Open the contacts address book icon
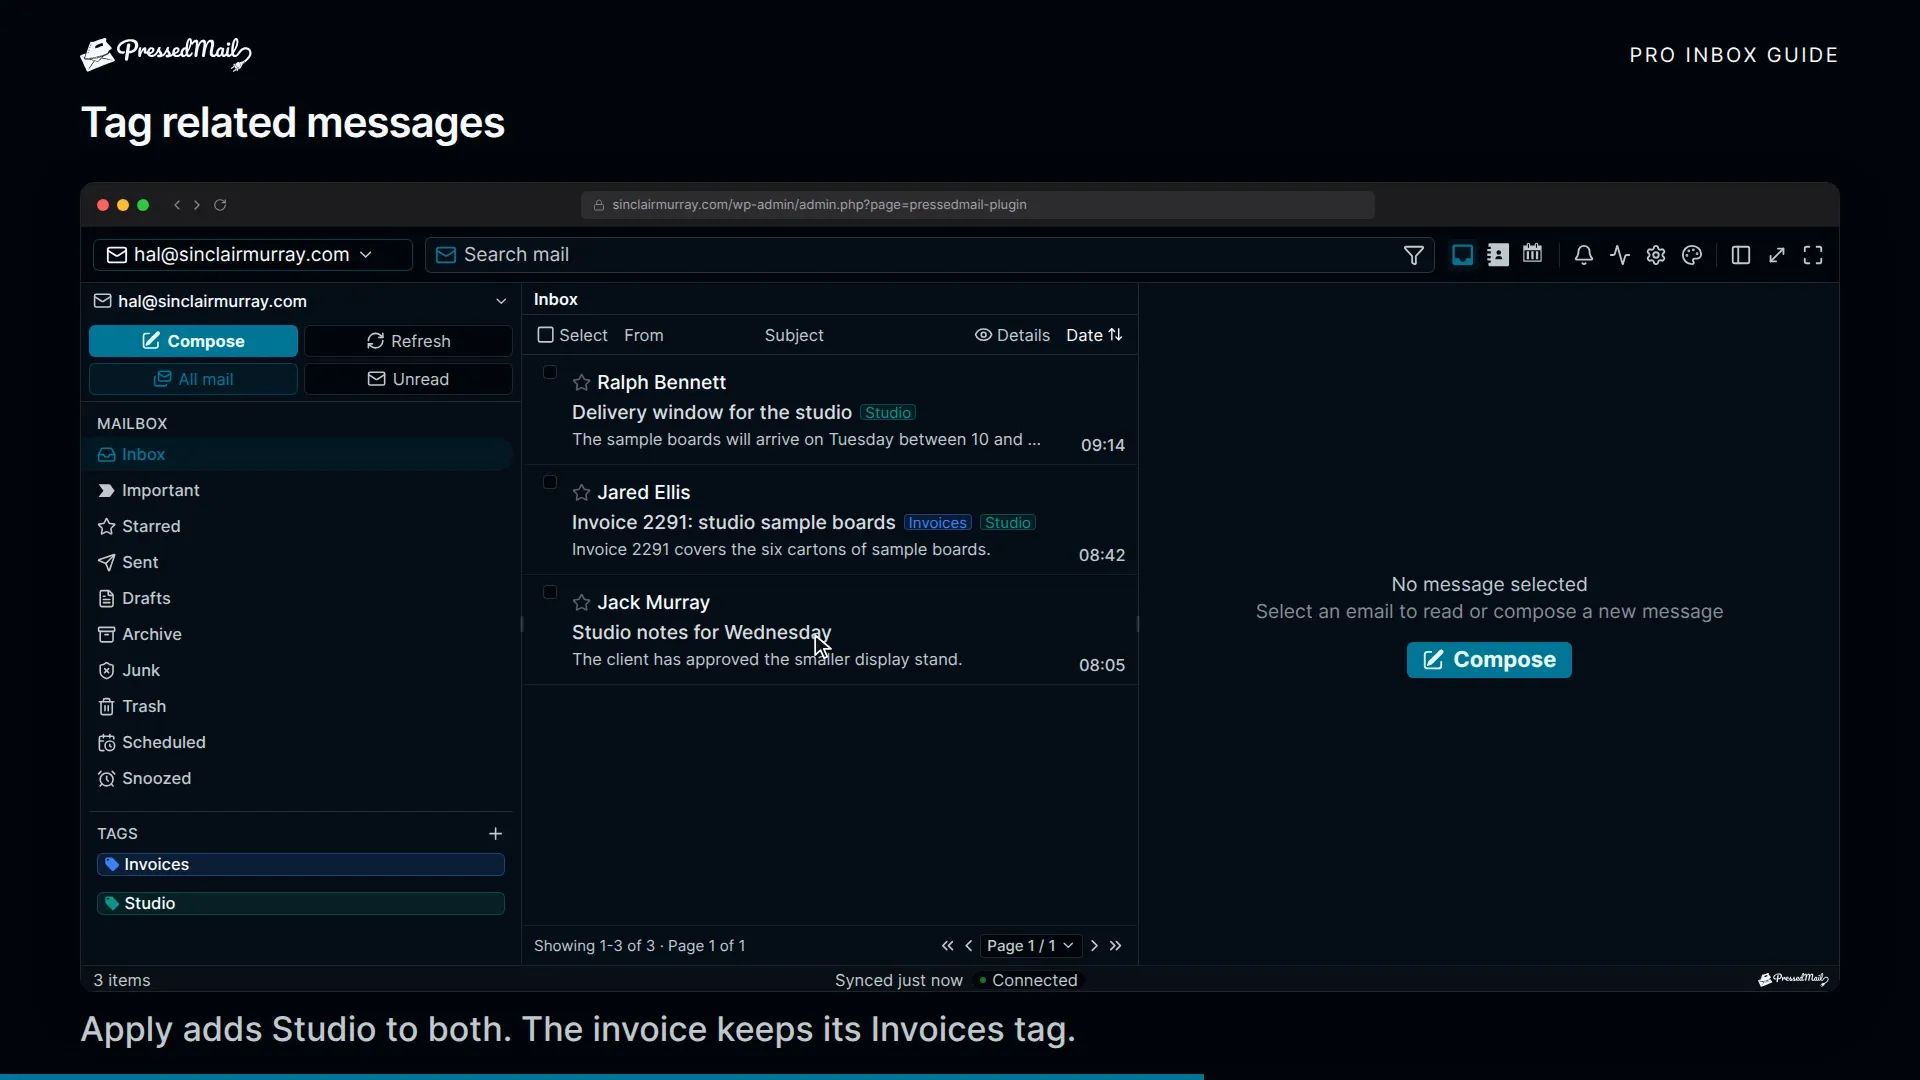 1497,255
